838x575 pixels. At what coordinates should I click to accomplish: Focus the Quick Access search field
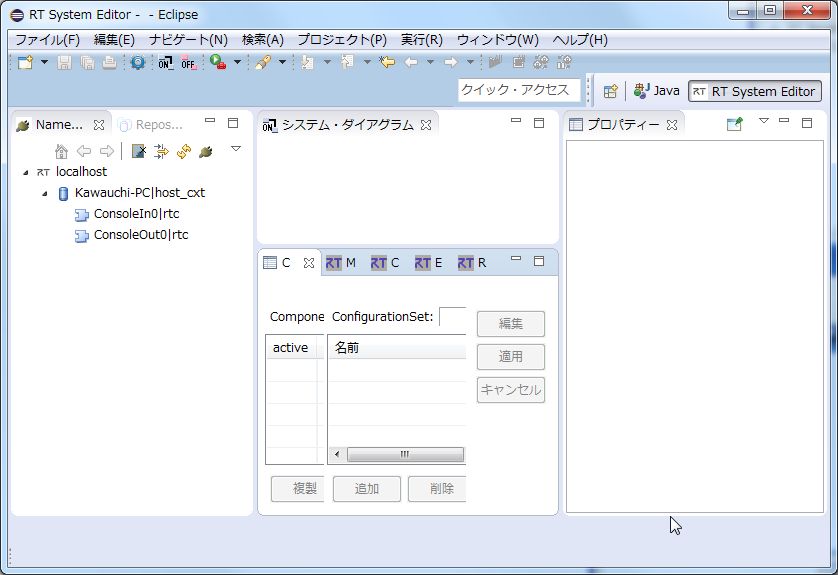tap(519, 90)
